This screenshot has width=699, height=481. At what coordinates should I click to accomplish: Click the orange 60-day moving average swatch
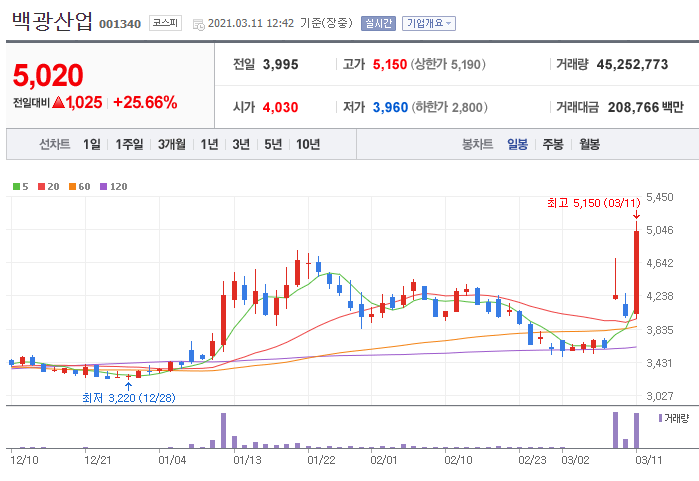click(72, 186)
